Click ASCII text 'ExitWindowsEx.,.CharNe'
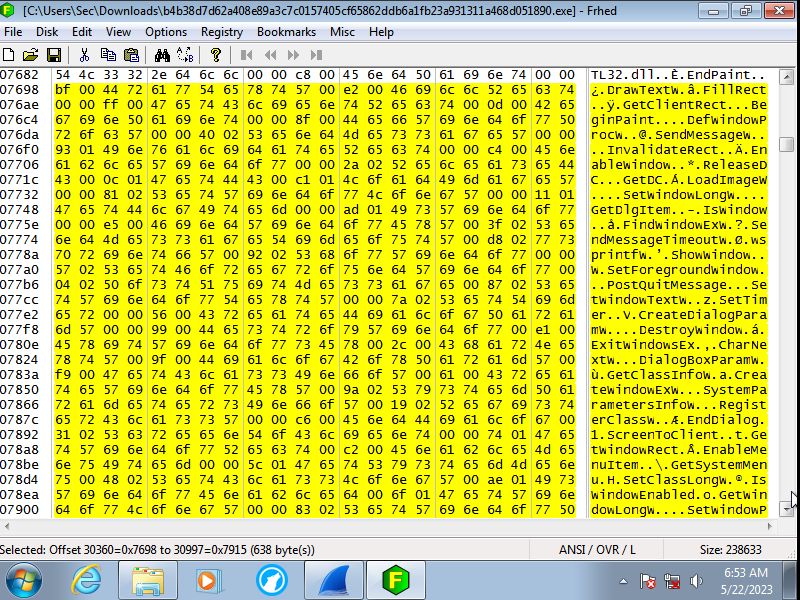 [679, 345]
